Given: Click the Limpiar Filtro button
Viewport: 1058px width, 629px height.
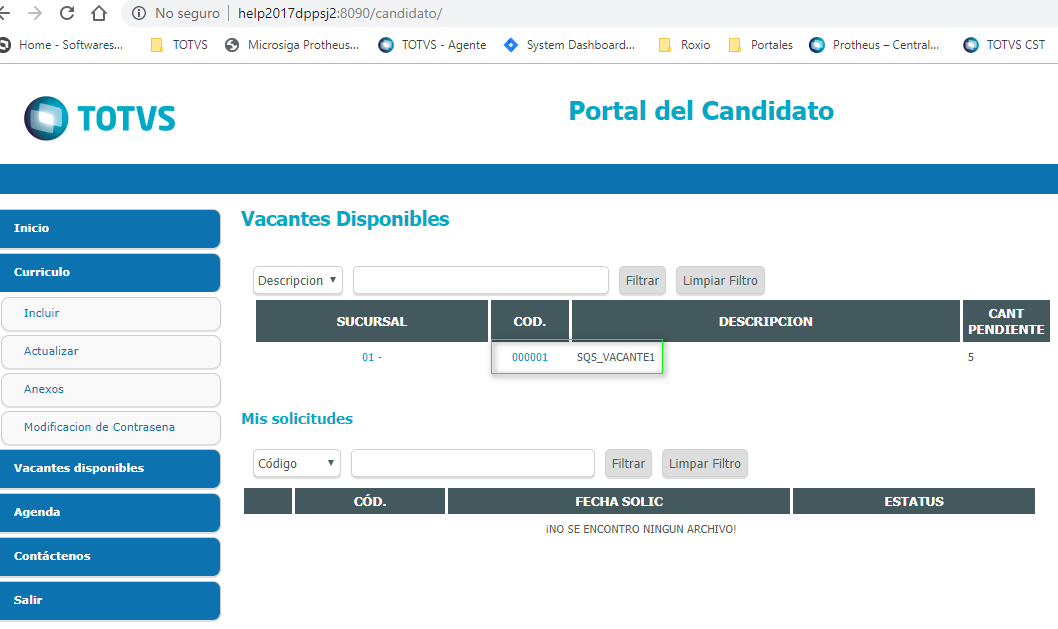Looking at the screenshot, I should point(720,280).
